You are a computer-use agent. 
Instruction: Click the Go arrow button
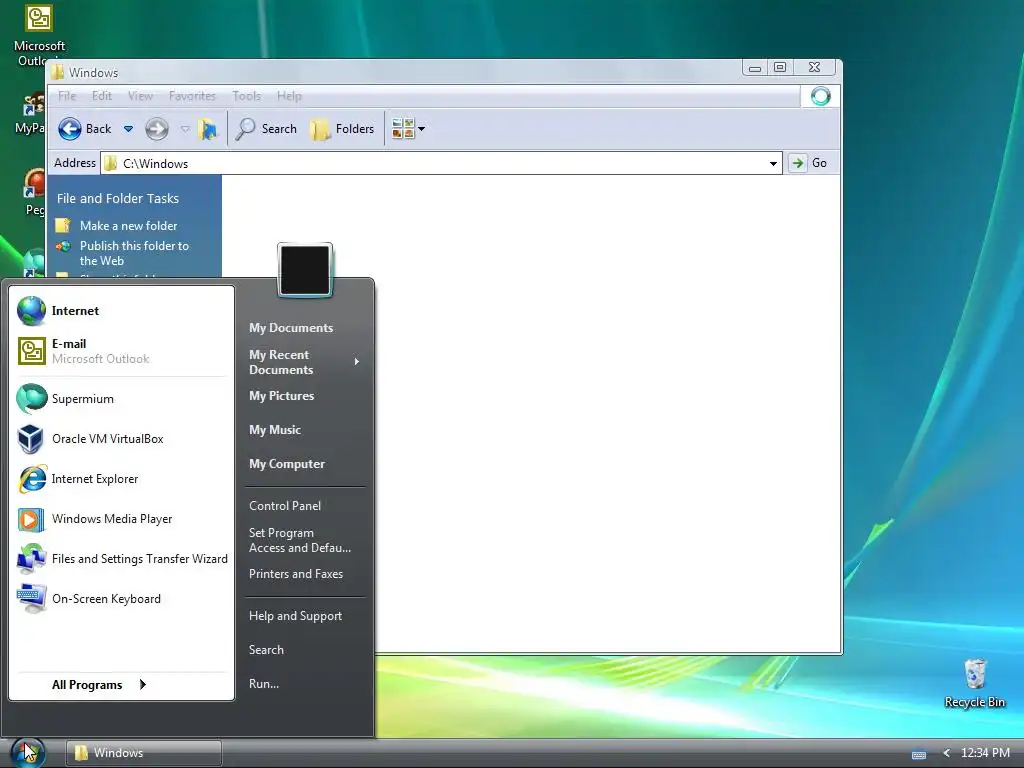tap(797, 163)
